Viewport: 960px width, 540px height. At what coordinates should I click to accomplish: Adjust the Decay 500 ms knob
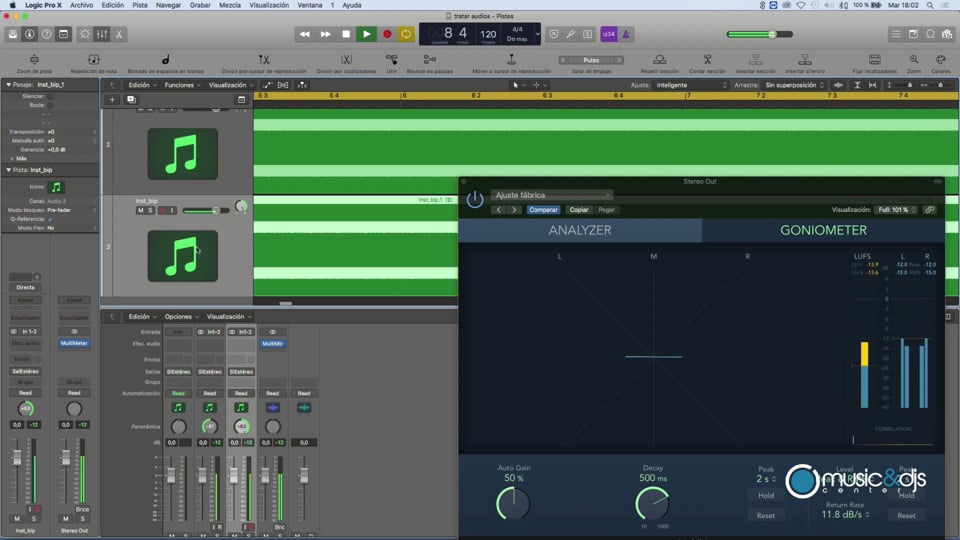[x=652, y=503]
